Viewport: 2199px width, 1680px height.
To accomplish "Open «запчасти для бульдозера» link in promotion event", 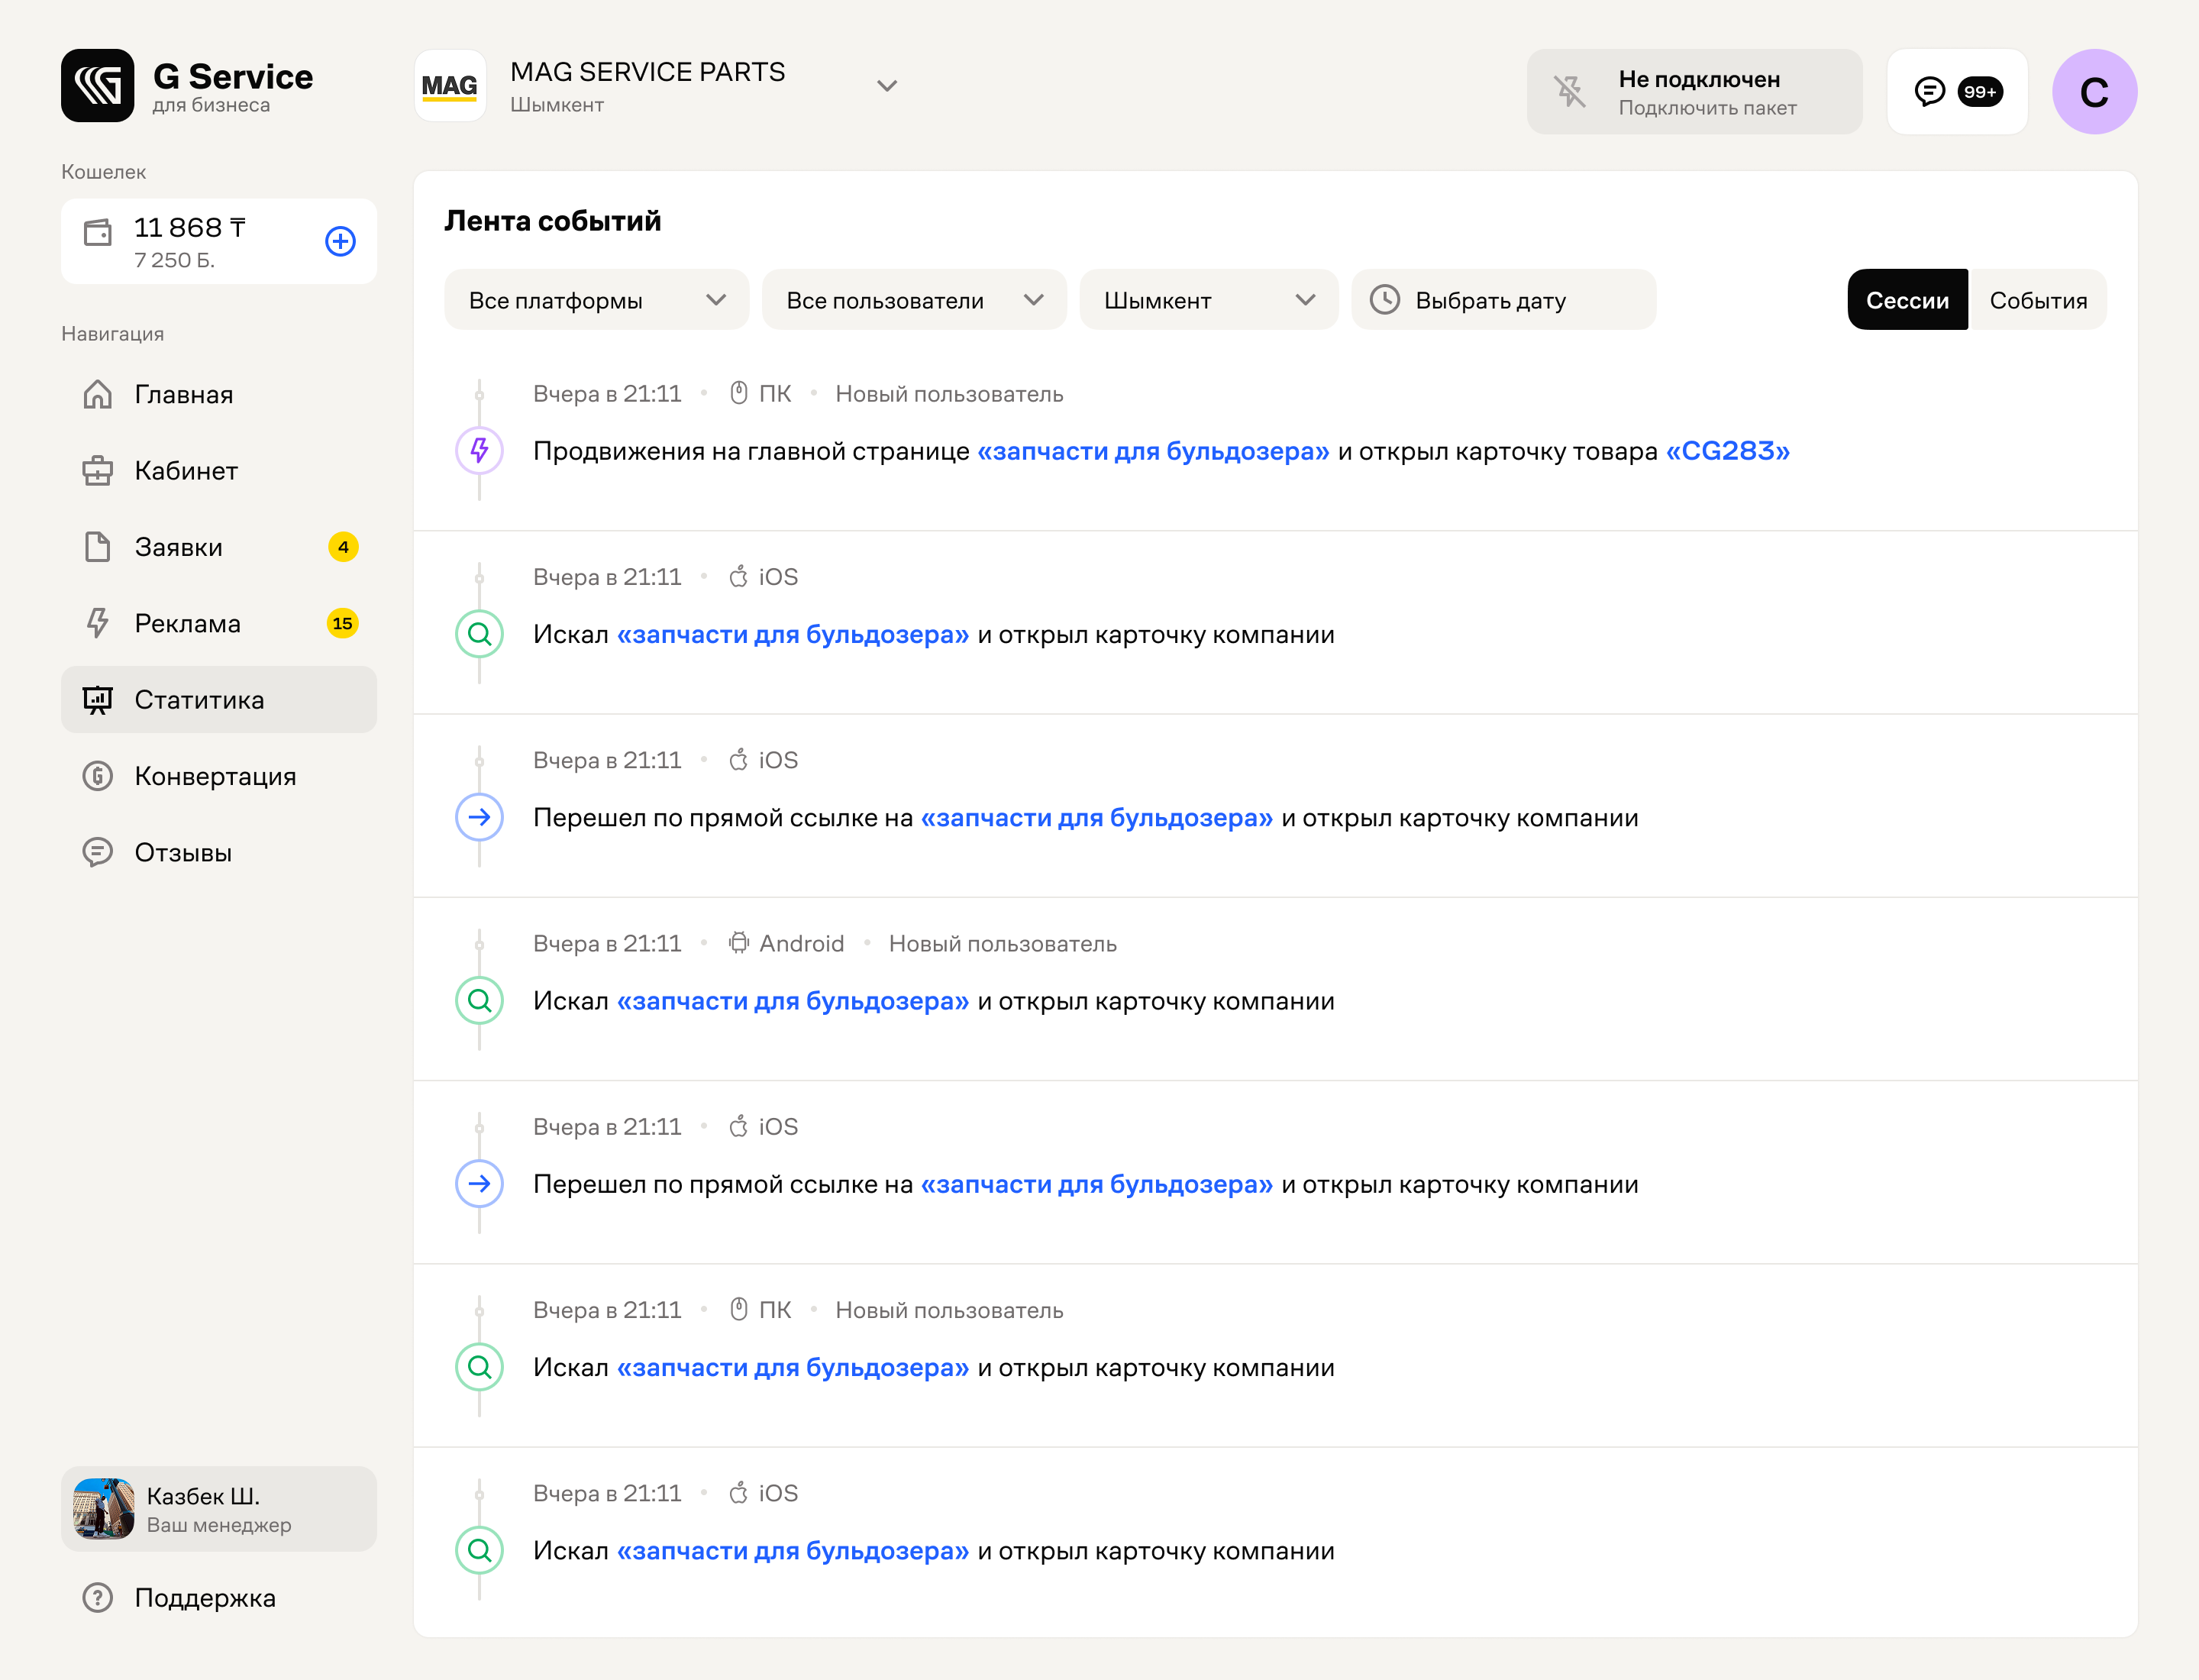I will pos(1153,451).
